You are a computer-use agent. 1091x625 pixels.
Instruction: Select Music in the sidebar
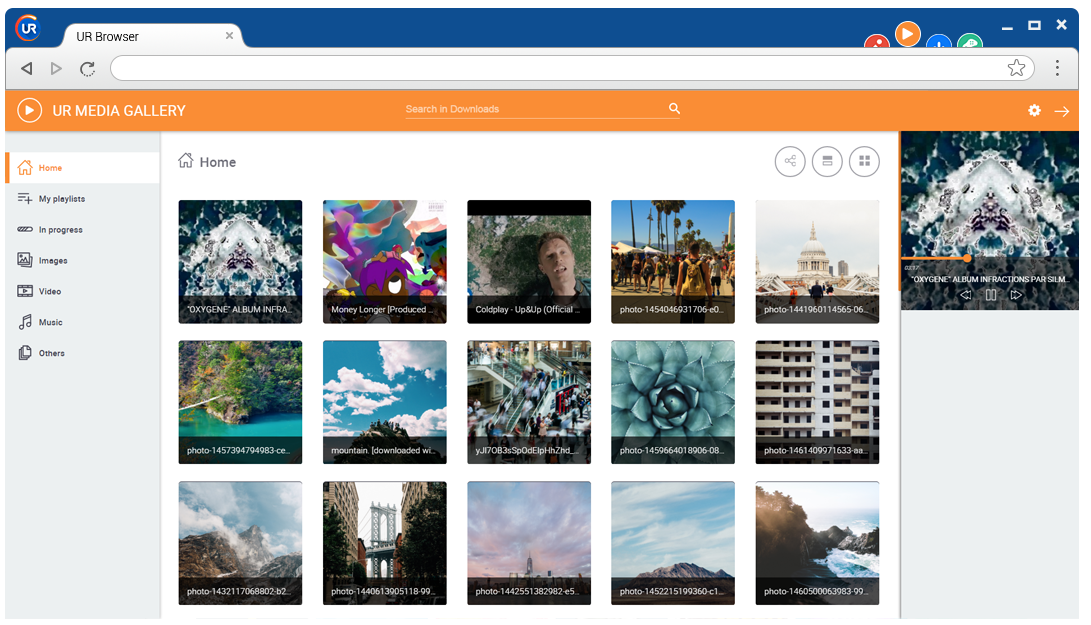coord(50,322)
